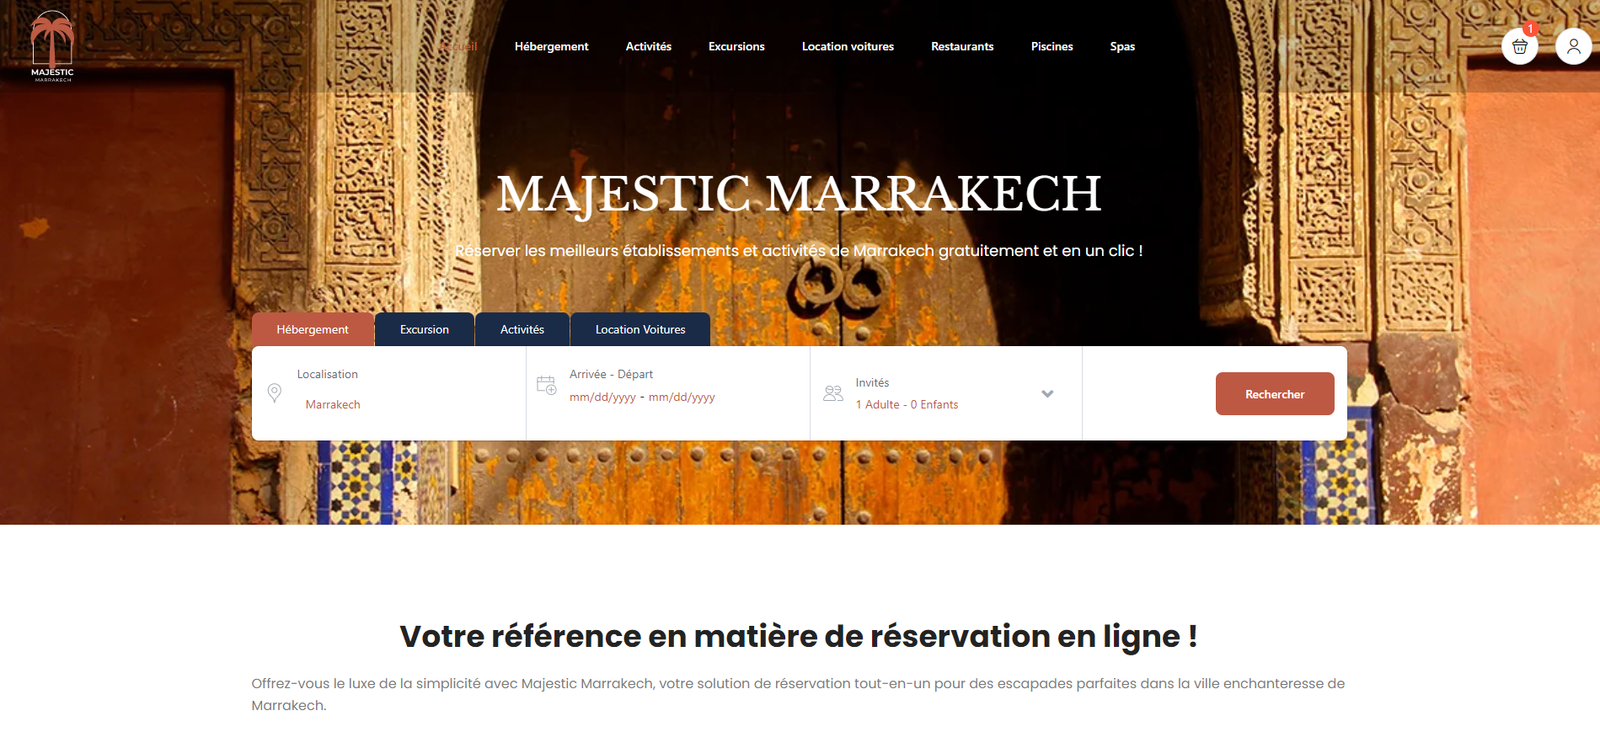The width and height of the screenshot is (1600, 731).
Task: Click the Rechercher button
Action: 1275,394
